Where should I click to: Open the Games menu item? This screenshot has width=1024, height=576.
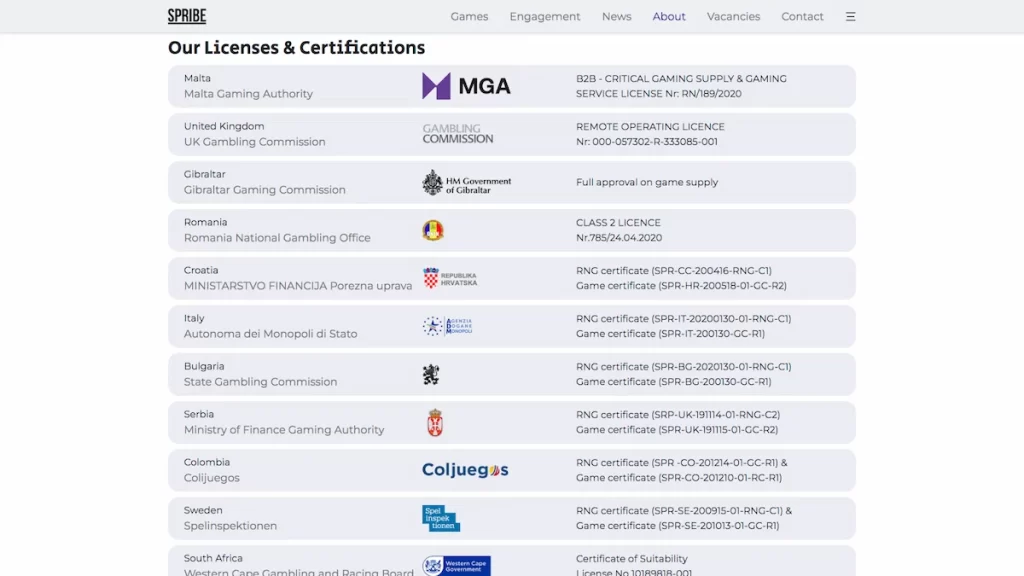tap(469, 16)
